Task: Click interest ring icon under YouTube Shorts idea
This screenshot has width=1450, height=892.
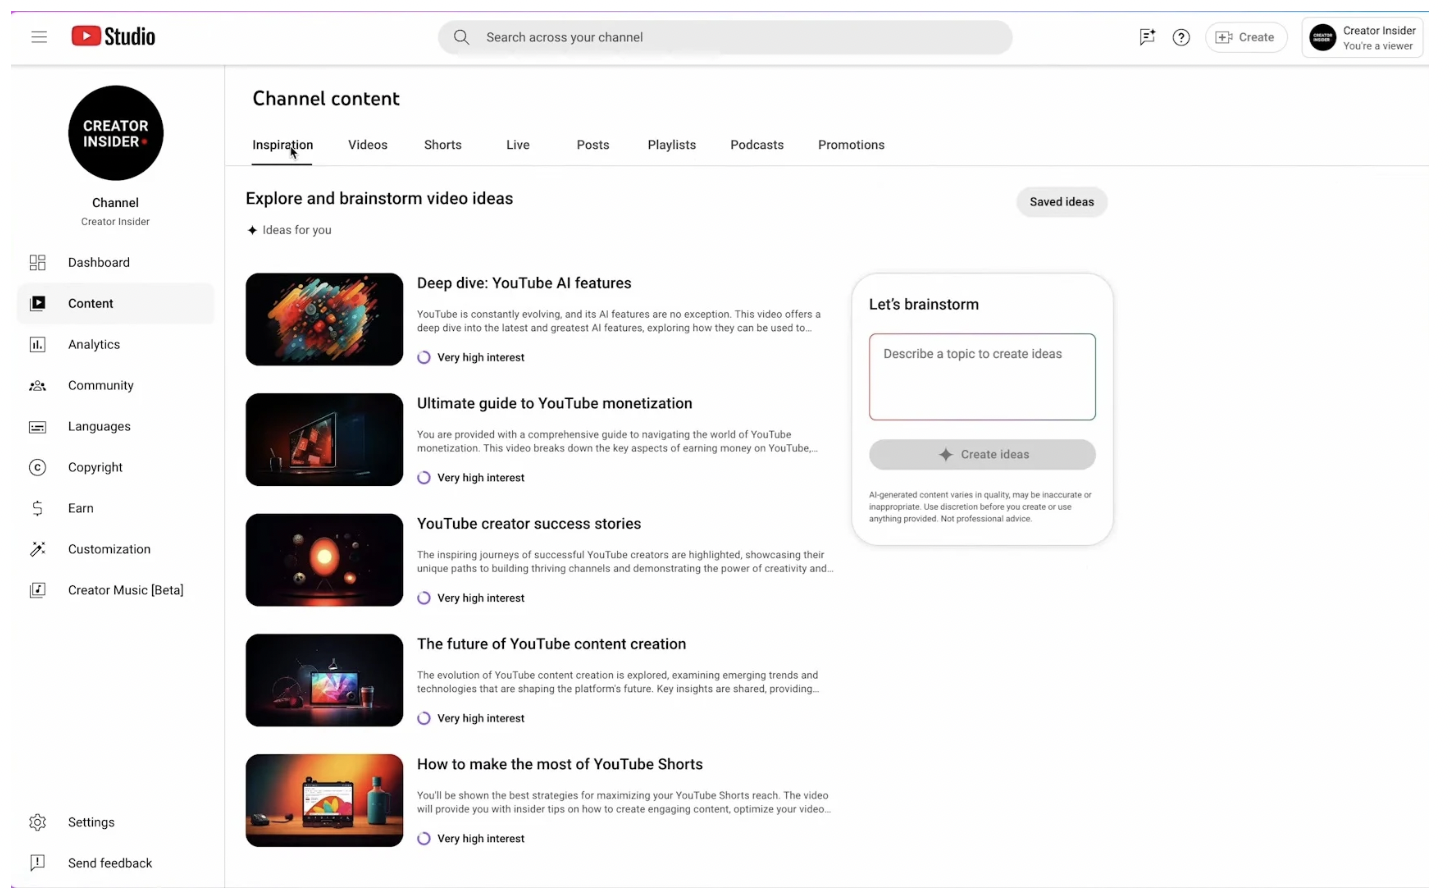Action: tap(424, 839)
